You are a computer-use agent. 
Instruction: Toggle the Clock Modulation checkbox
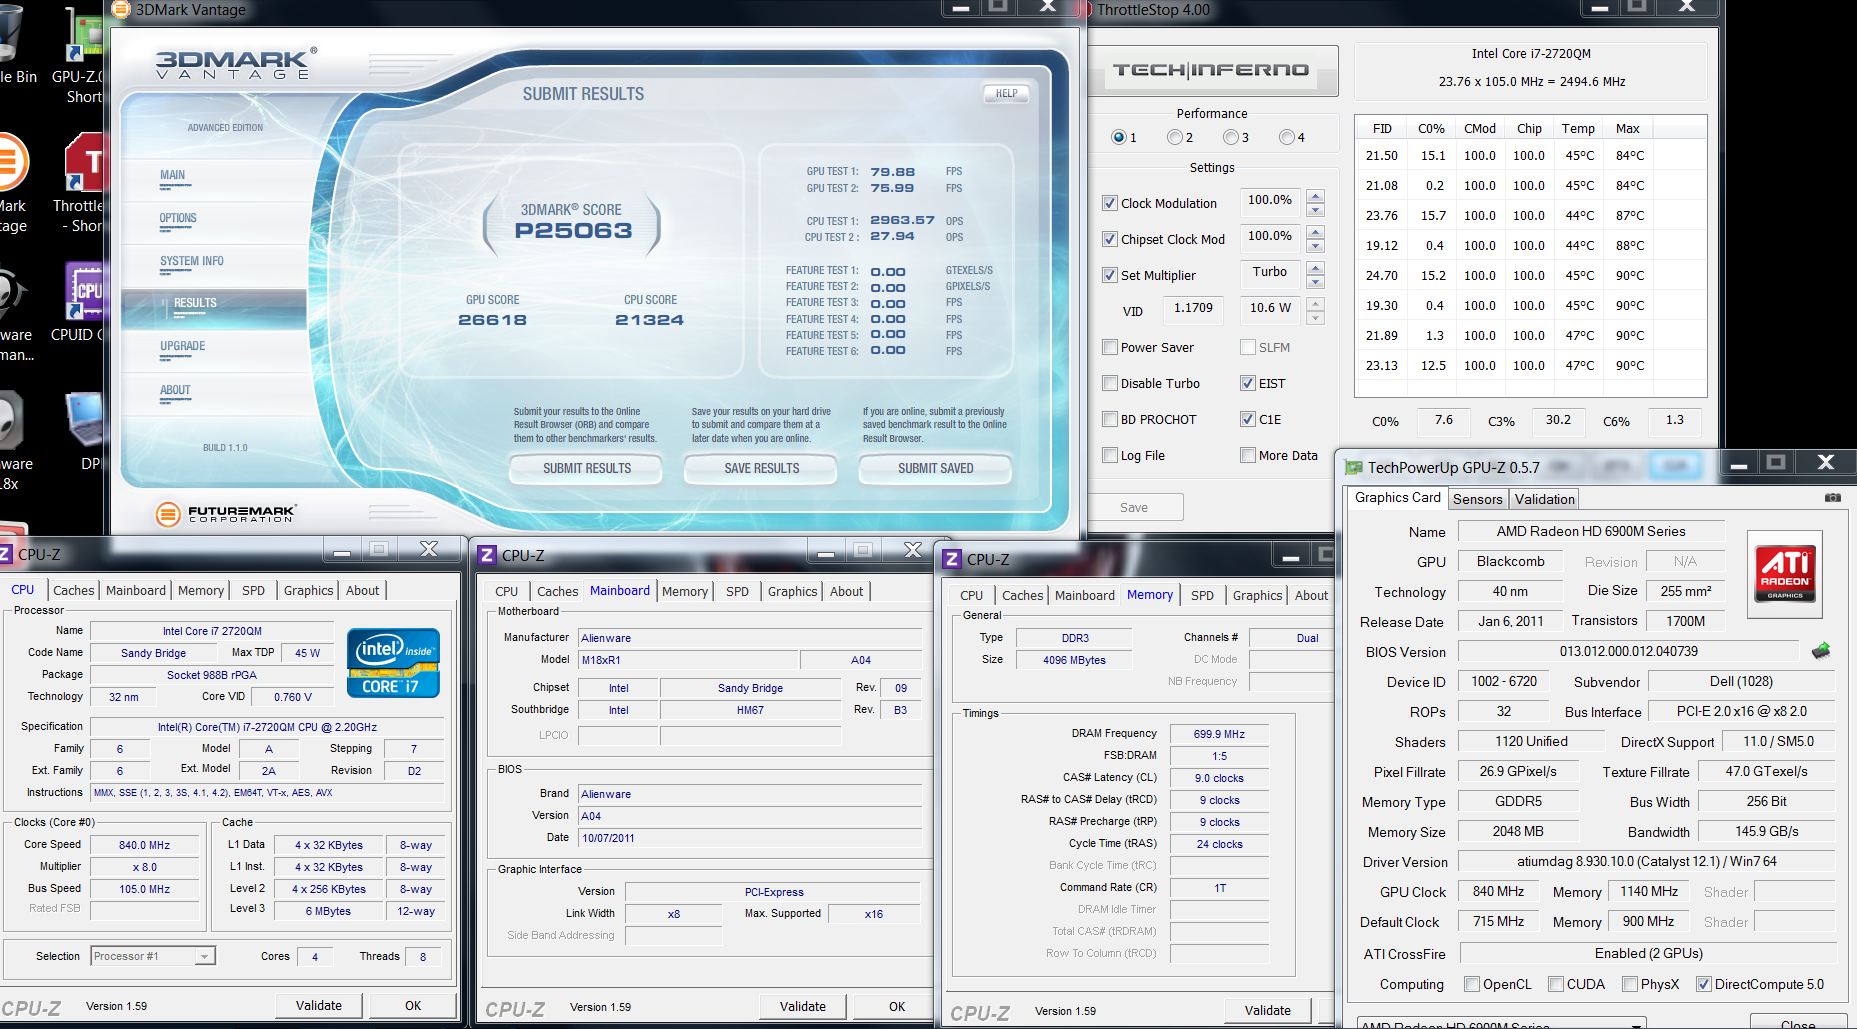[x=1110, y=203]
